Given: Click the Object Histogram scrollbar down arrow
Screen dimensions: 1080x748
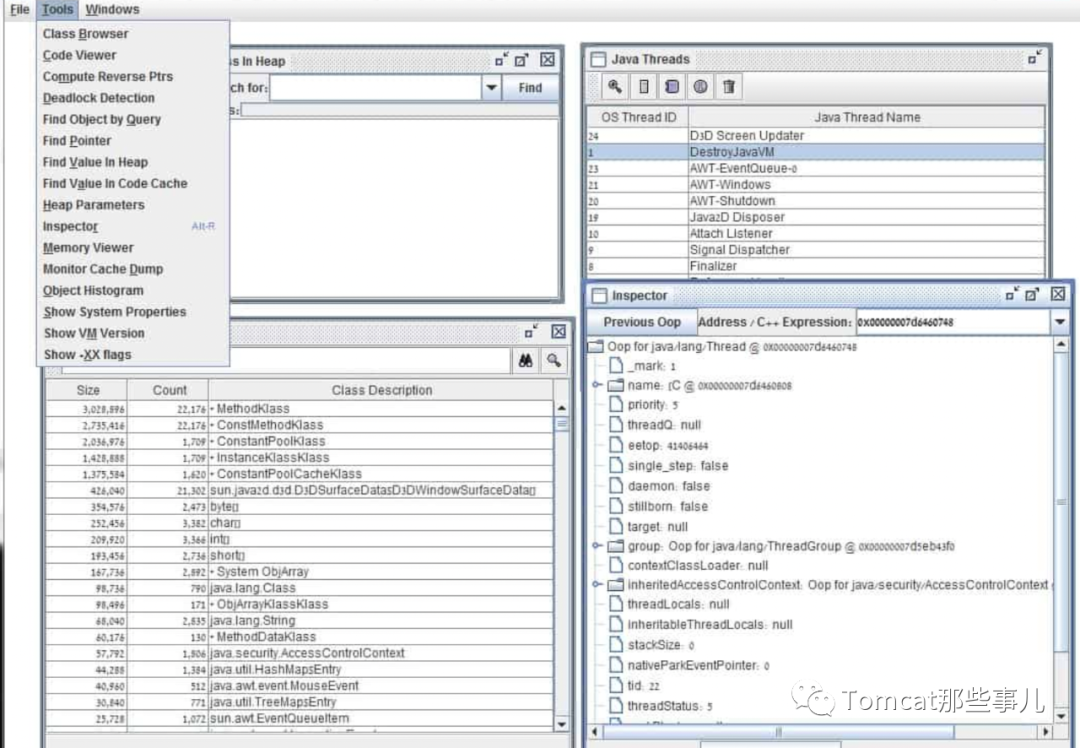Looking at the screenshot, I should 561,724.
